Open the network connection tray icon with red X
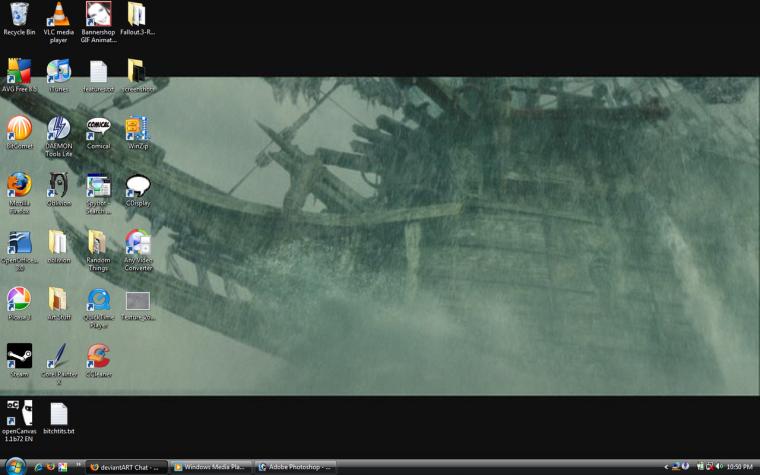This screenshot has width=760, height=475. point(709,467)
